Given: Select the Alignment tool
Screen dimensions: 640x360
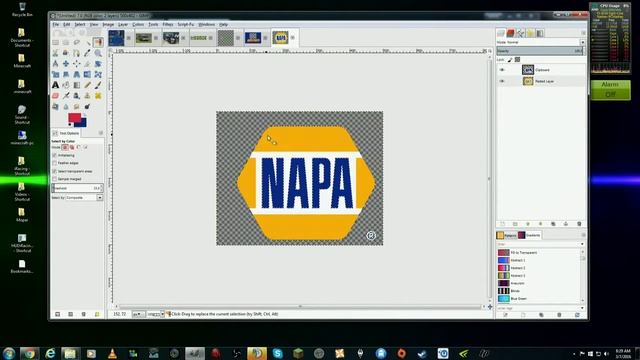Looking at the screenshot, I should tap(77, 64).
